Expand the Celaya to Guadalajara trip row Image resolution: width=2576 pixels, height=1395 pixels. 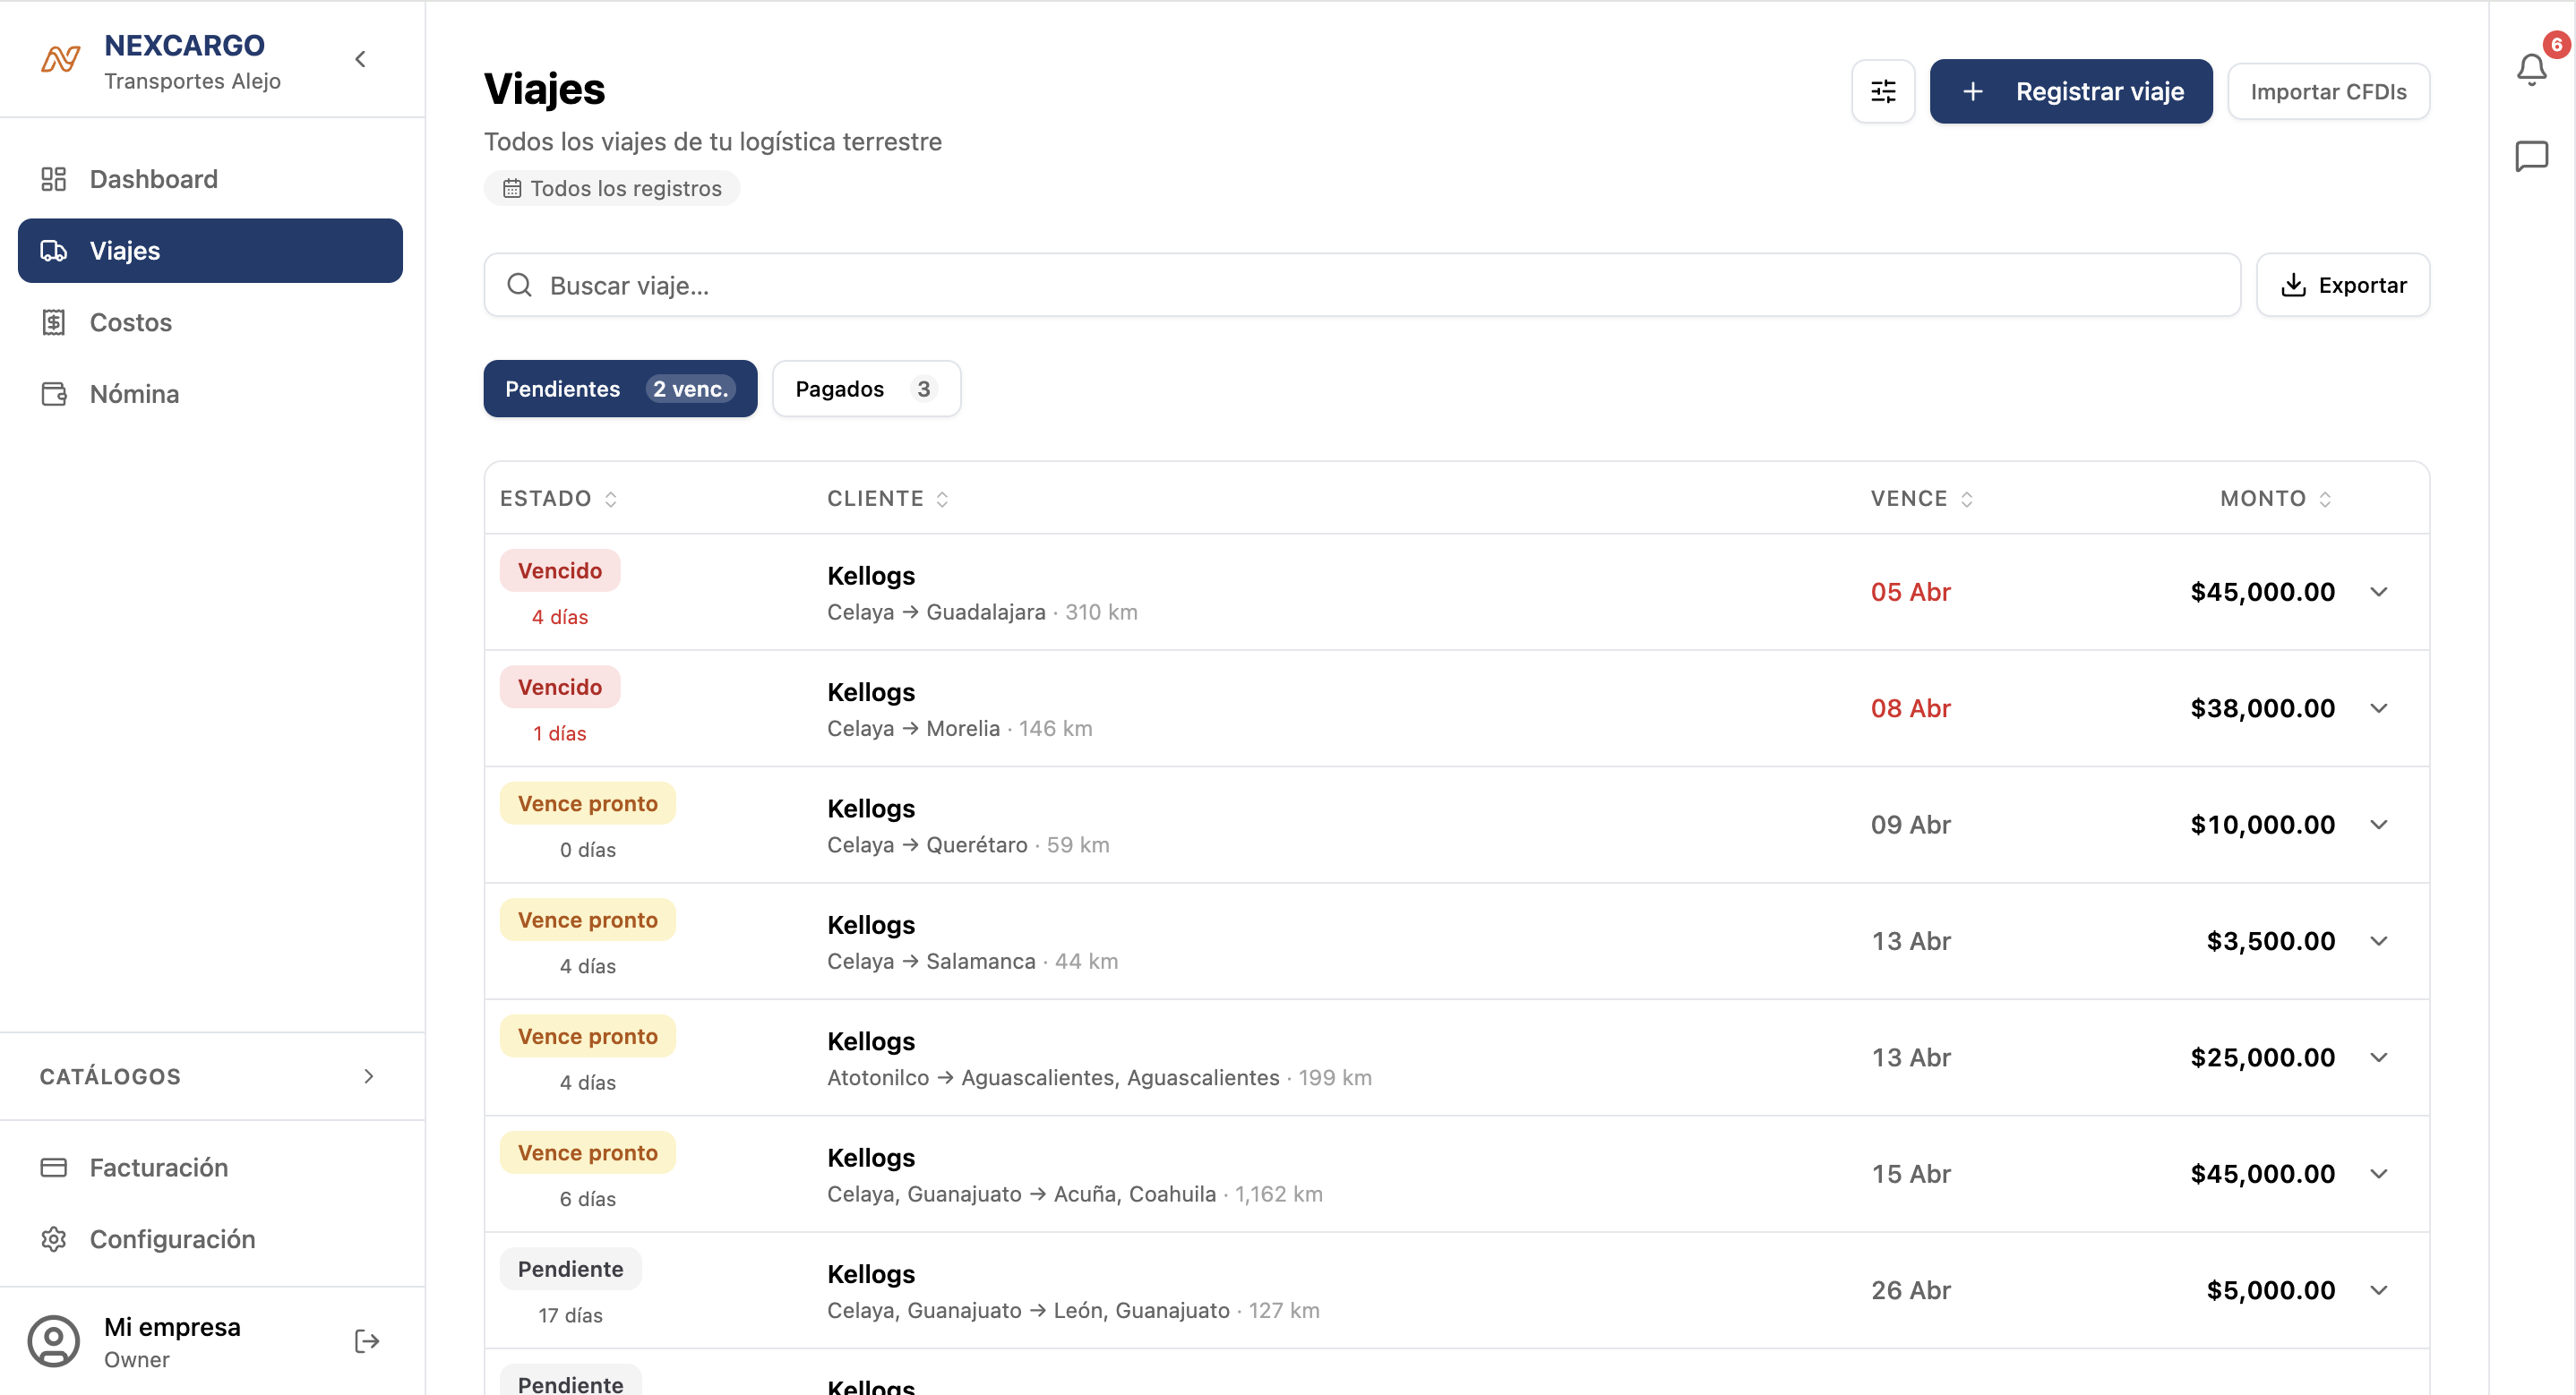coord(2378,592)
